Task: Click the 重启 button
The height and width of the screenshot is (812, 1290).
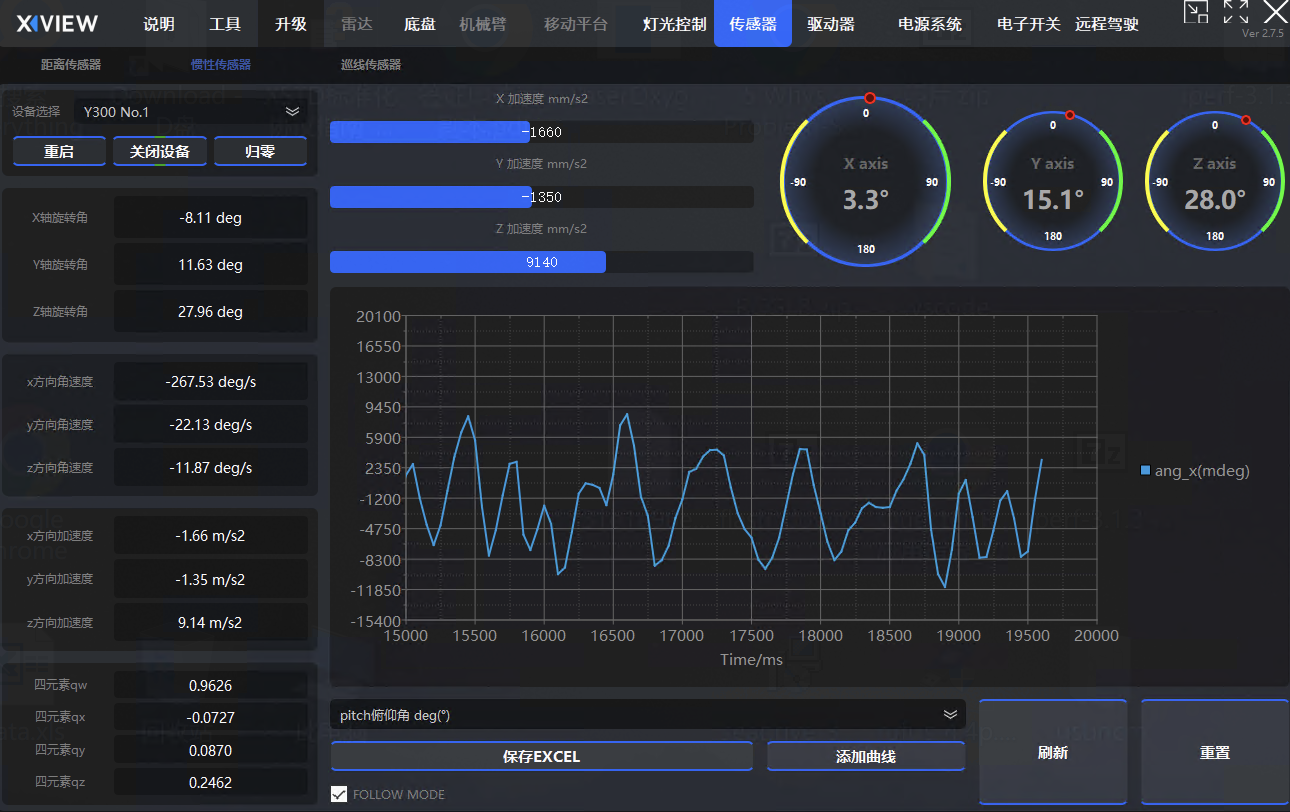Action: point(60,152)
